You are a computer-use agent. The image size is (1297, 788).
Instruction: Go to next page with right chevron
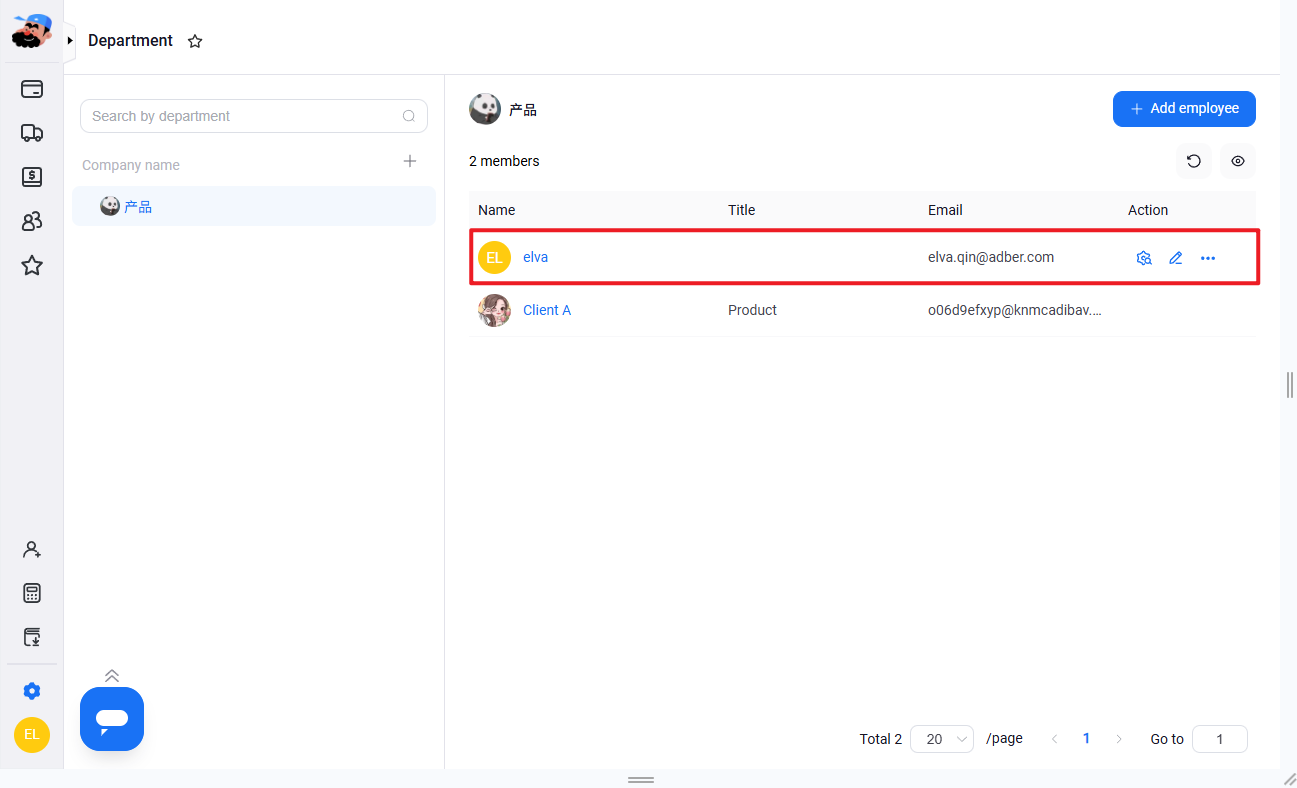(x=1119, y=739)
